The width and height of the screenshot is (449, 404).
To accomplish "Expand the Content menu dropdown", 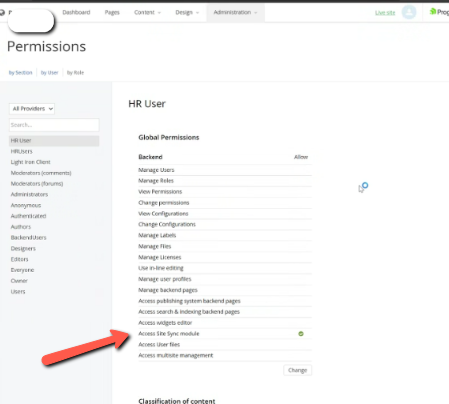I will pyautogui.click(x=147, y=12).
